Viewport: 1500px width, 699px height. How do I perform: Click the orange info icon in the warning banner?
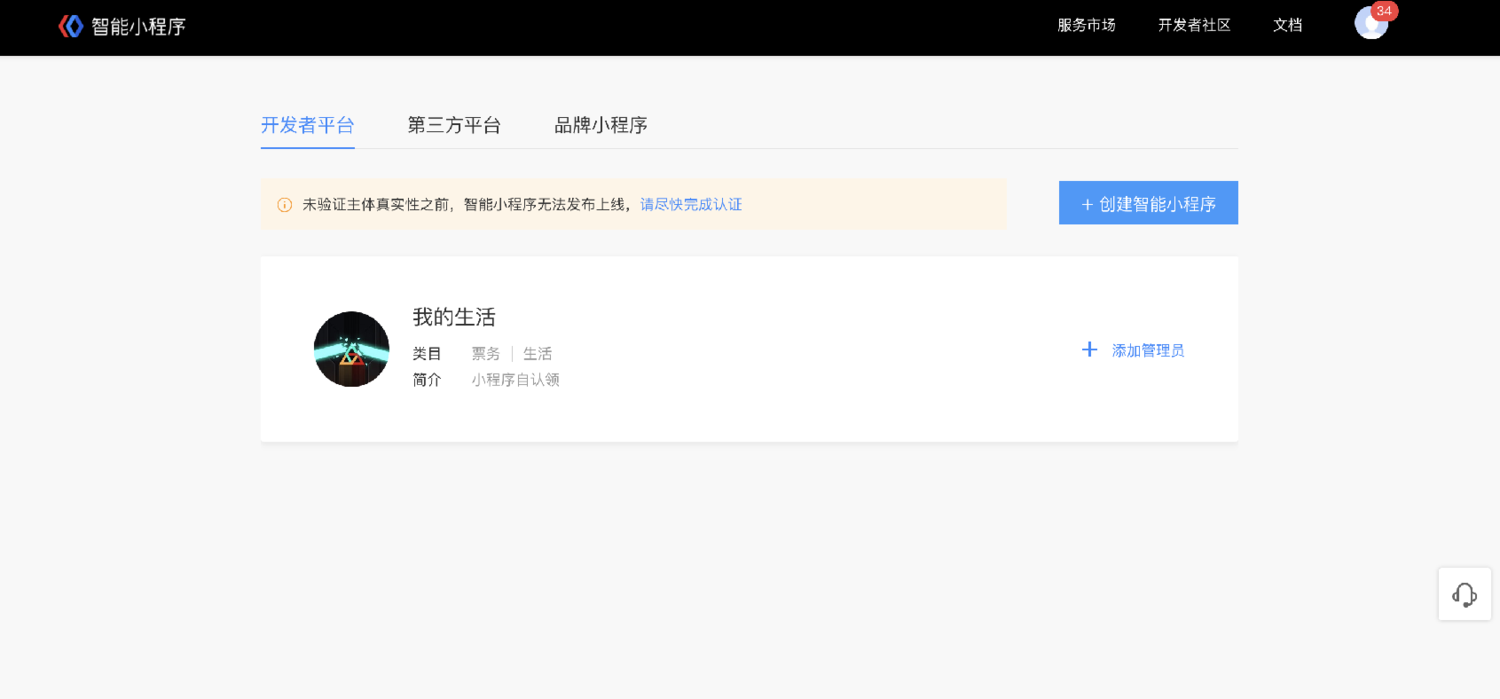click(x=285, y=205)
